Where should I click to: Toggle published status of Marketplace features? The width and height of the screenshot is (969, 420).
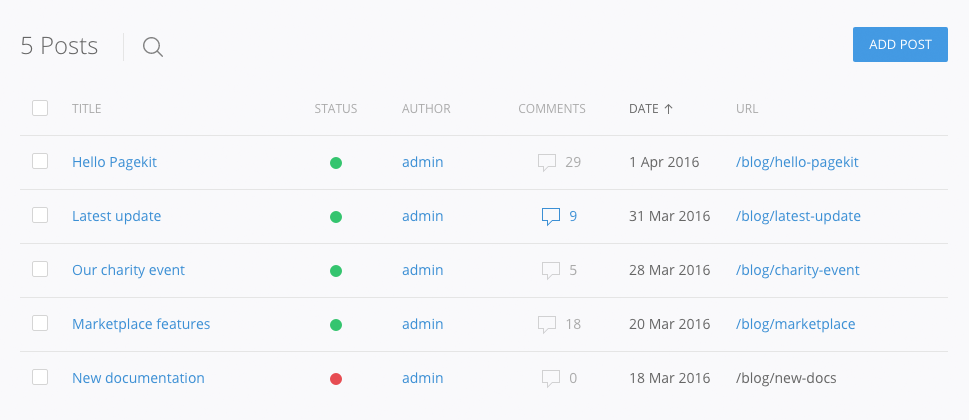pyautogui.click(x=336, y=325)
